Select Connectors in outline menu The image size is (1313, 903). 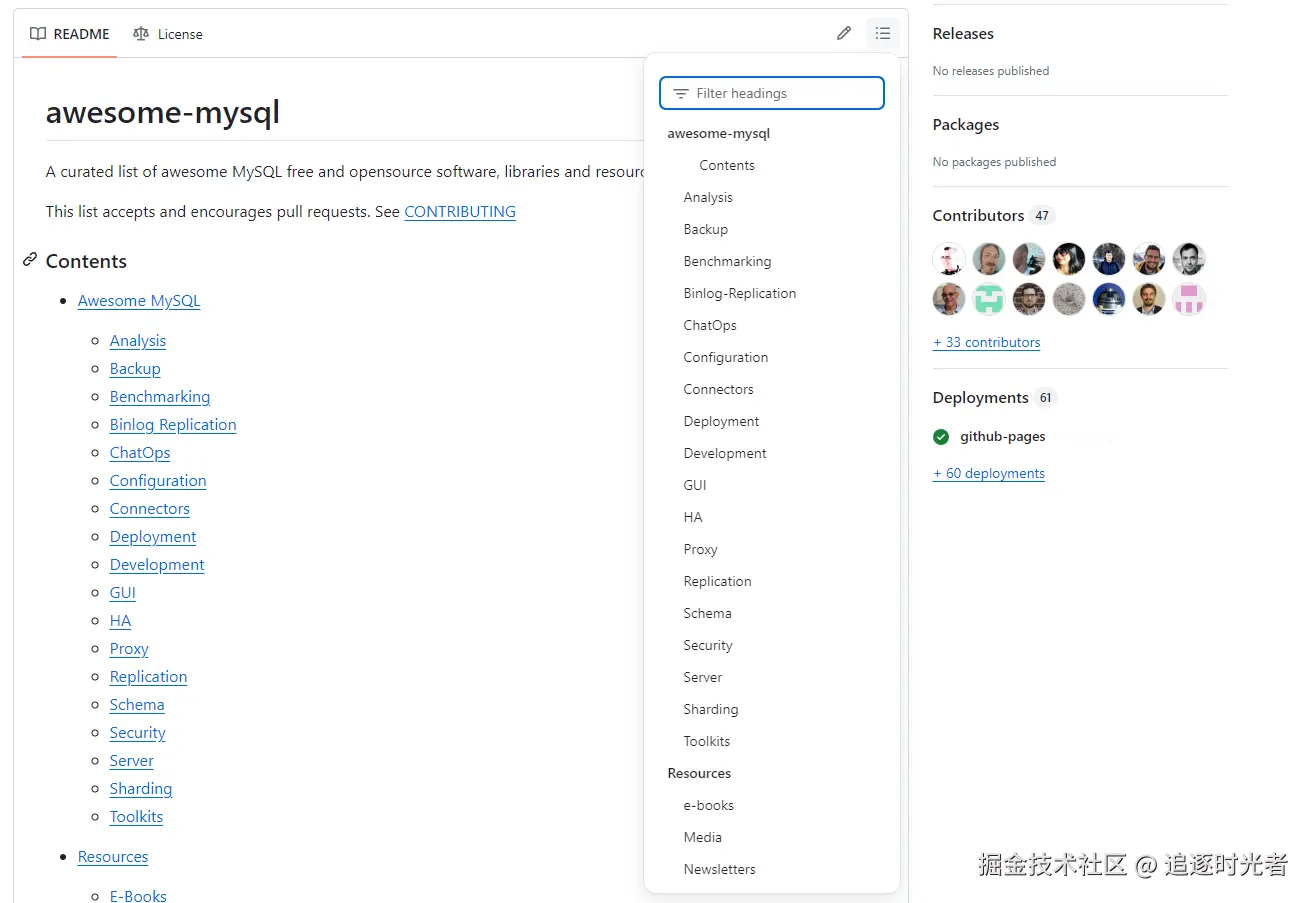[719, 389]
